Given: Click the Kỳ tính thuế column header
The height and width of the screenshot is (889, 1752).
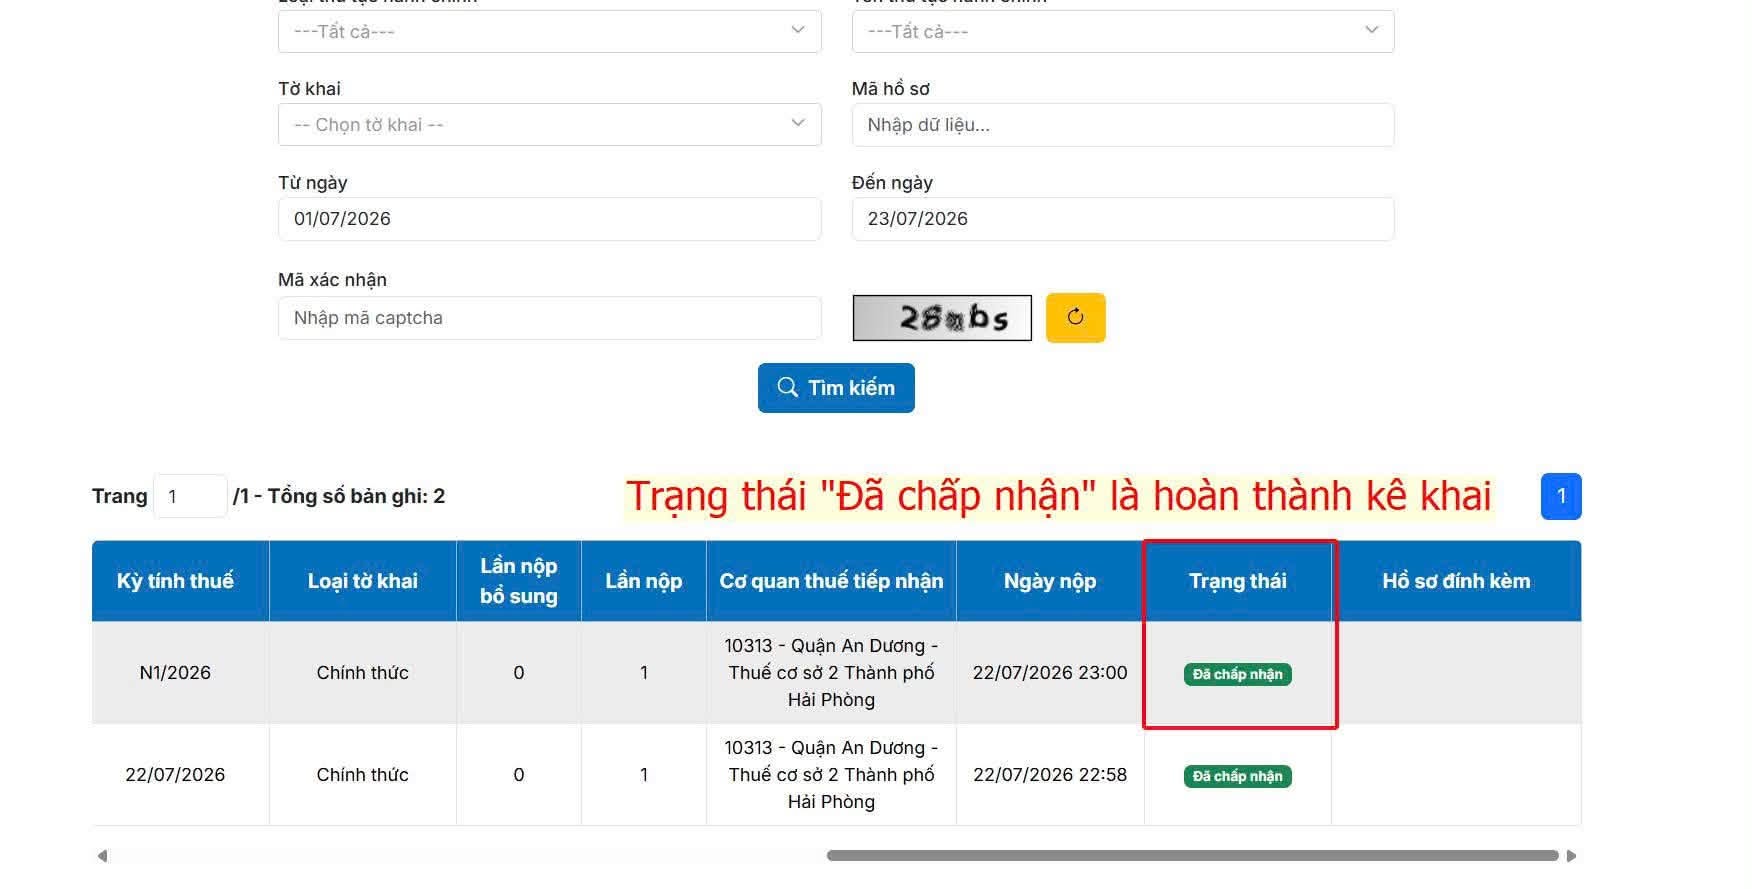Looking at the screenshot, I should (175, 581).
